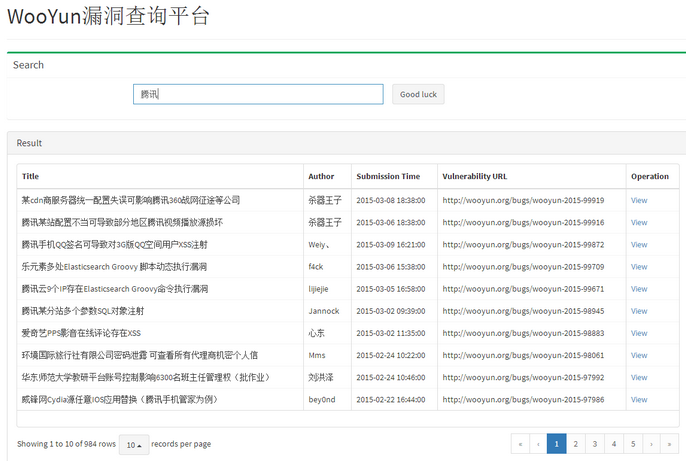
Task: Click URL http://wooyun.org/bugs/wooyun-2015-97986
Action: point(523,400)
